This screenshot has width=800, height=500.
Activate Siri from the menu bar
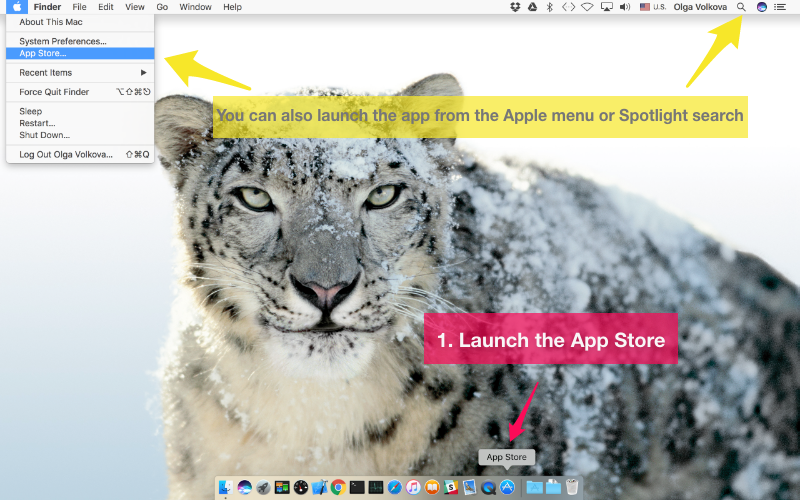(x=762, y=7)
